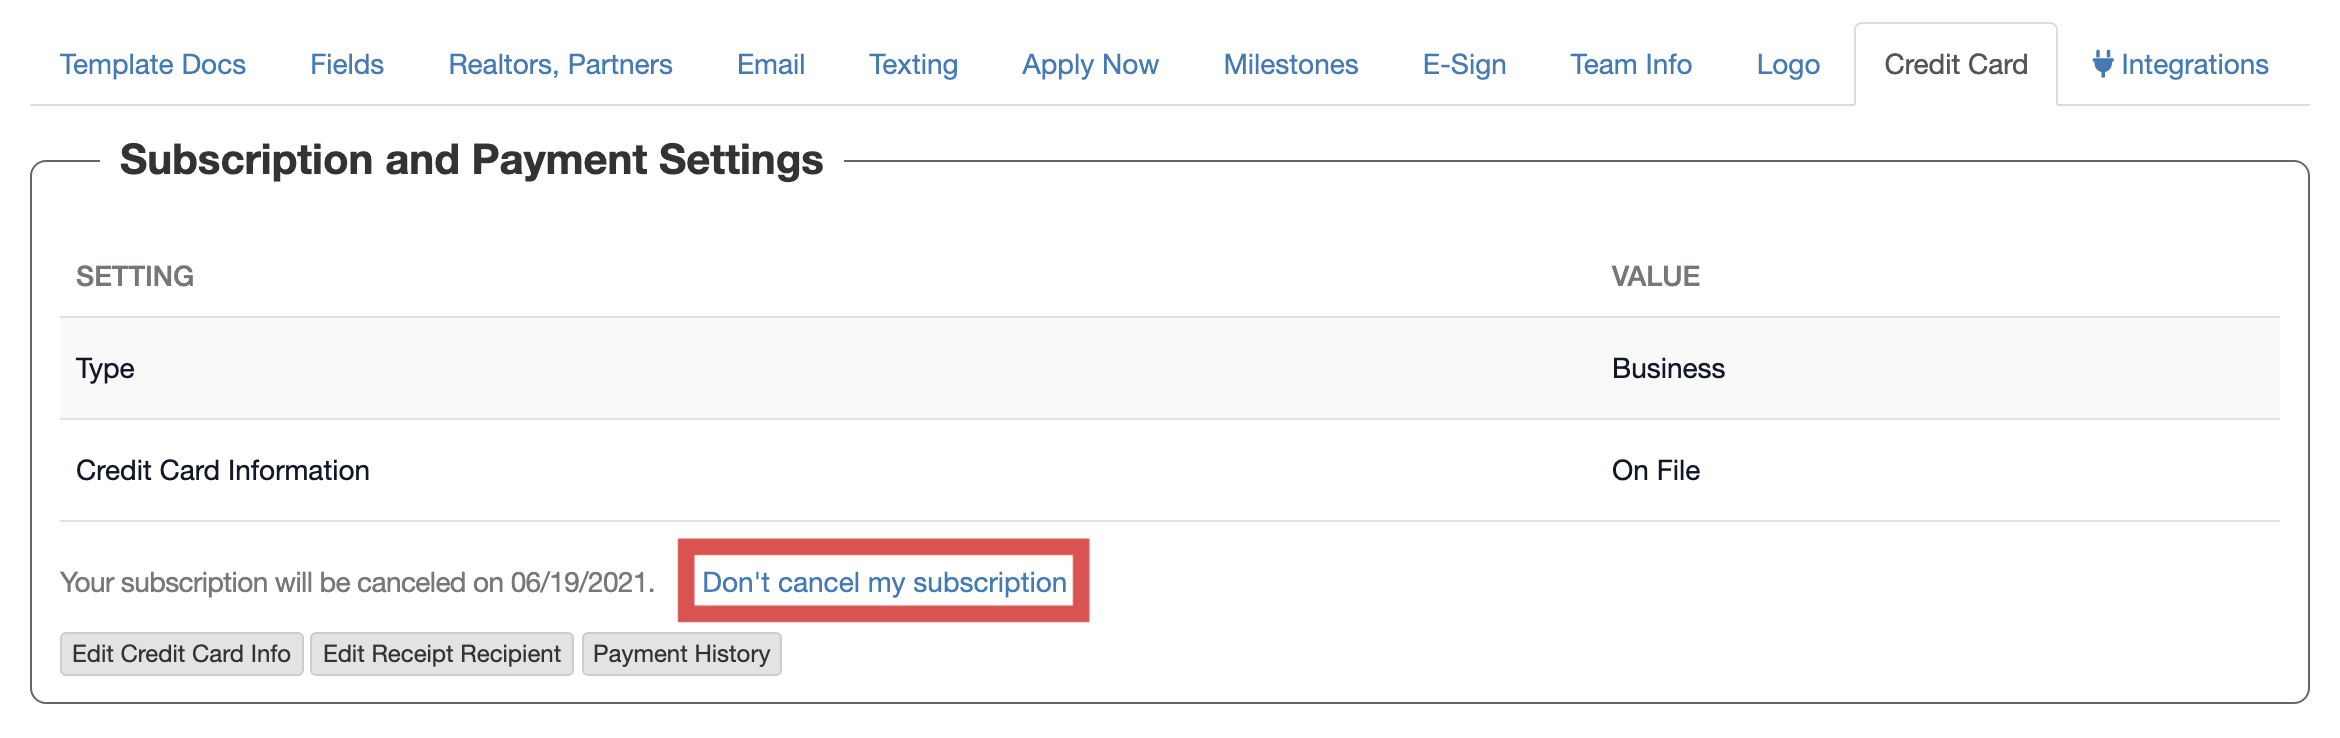Screen dimensions: 2340x738
Task: Click the Credit Card Information row
Action: [223, 470]
